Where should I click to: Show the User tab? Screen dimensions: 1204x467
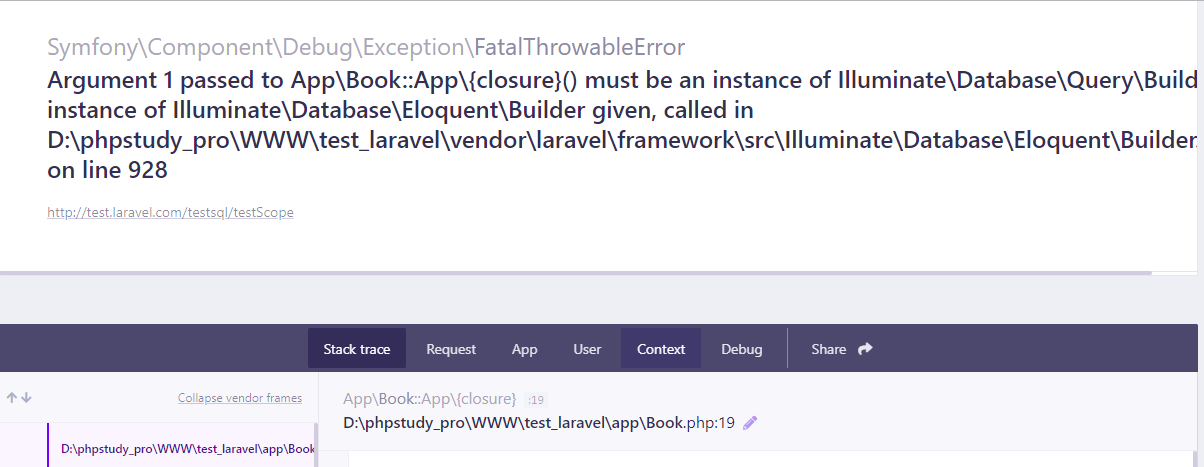(587, 349)
